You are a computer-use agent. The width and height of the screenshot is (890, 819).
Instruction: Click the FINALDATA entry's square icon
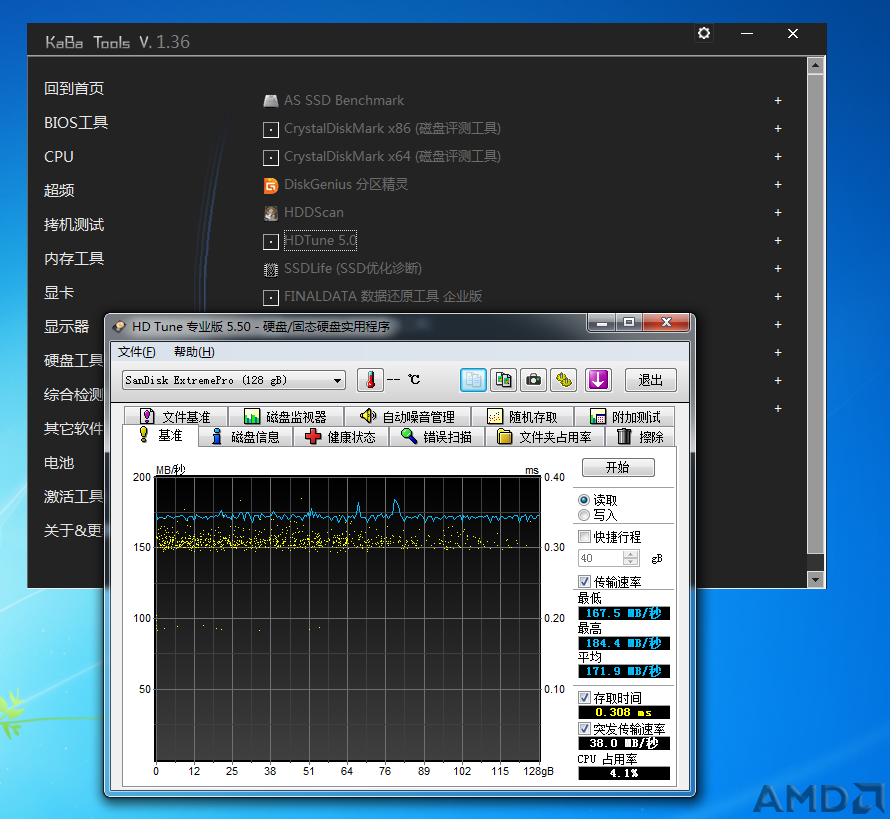coord(271,297)
